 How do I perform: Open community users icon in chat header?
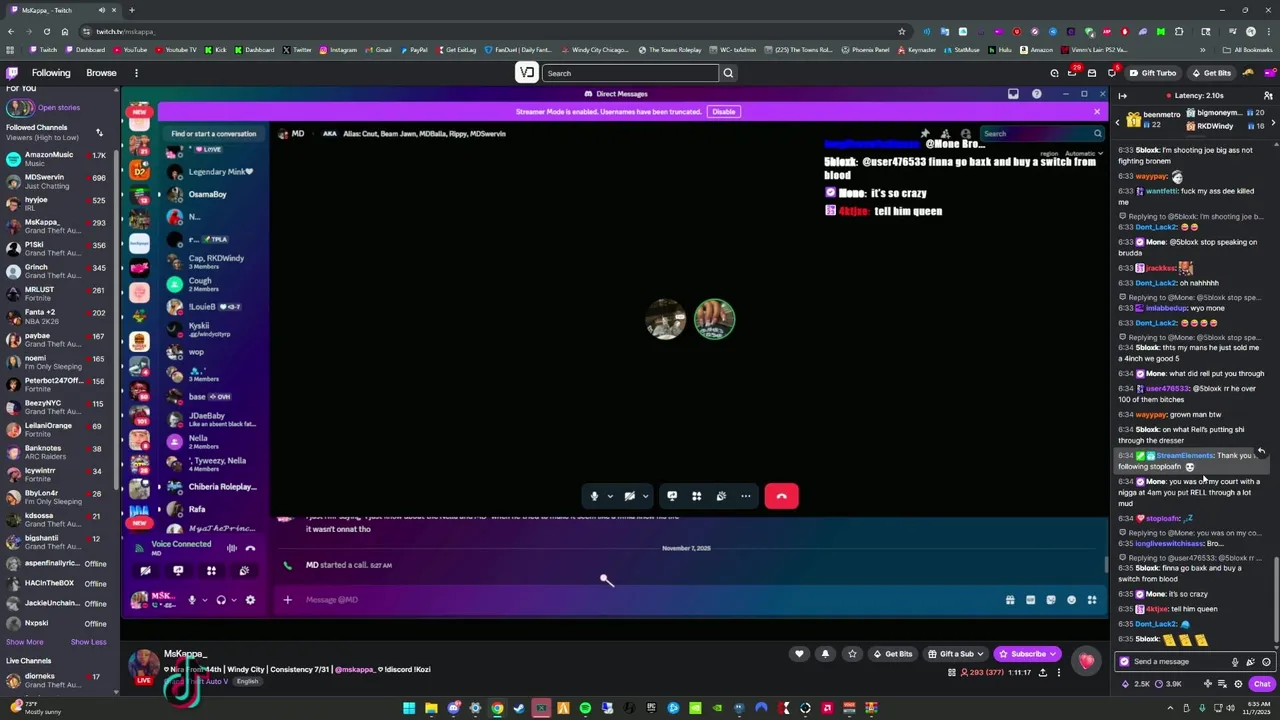pyautogui.click(x=1268, y=96)
